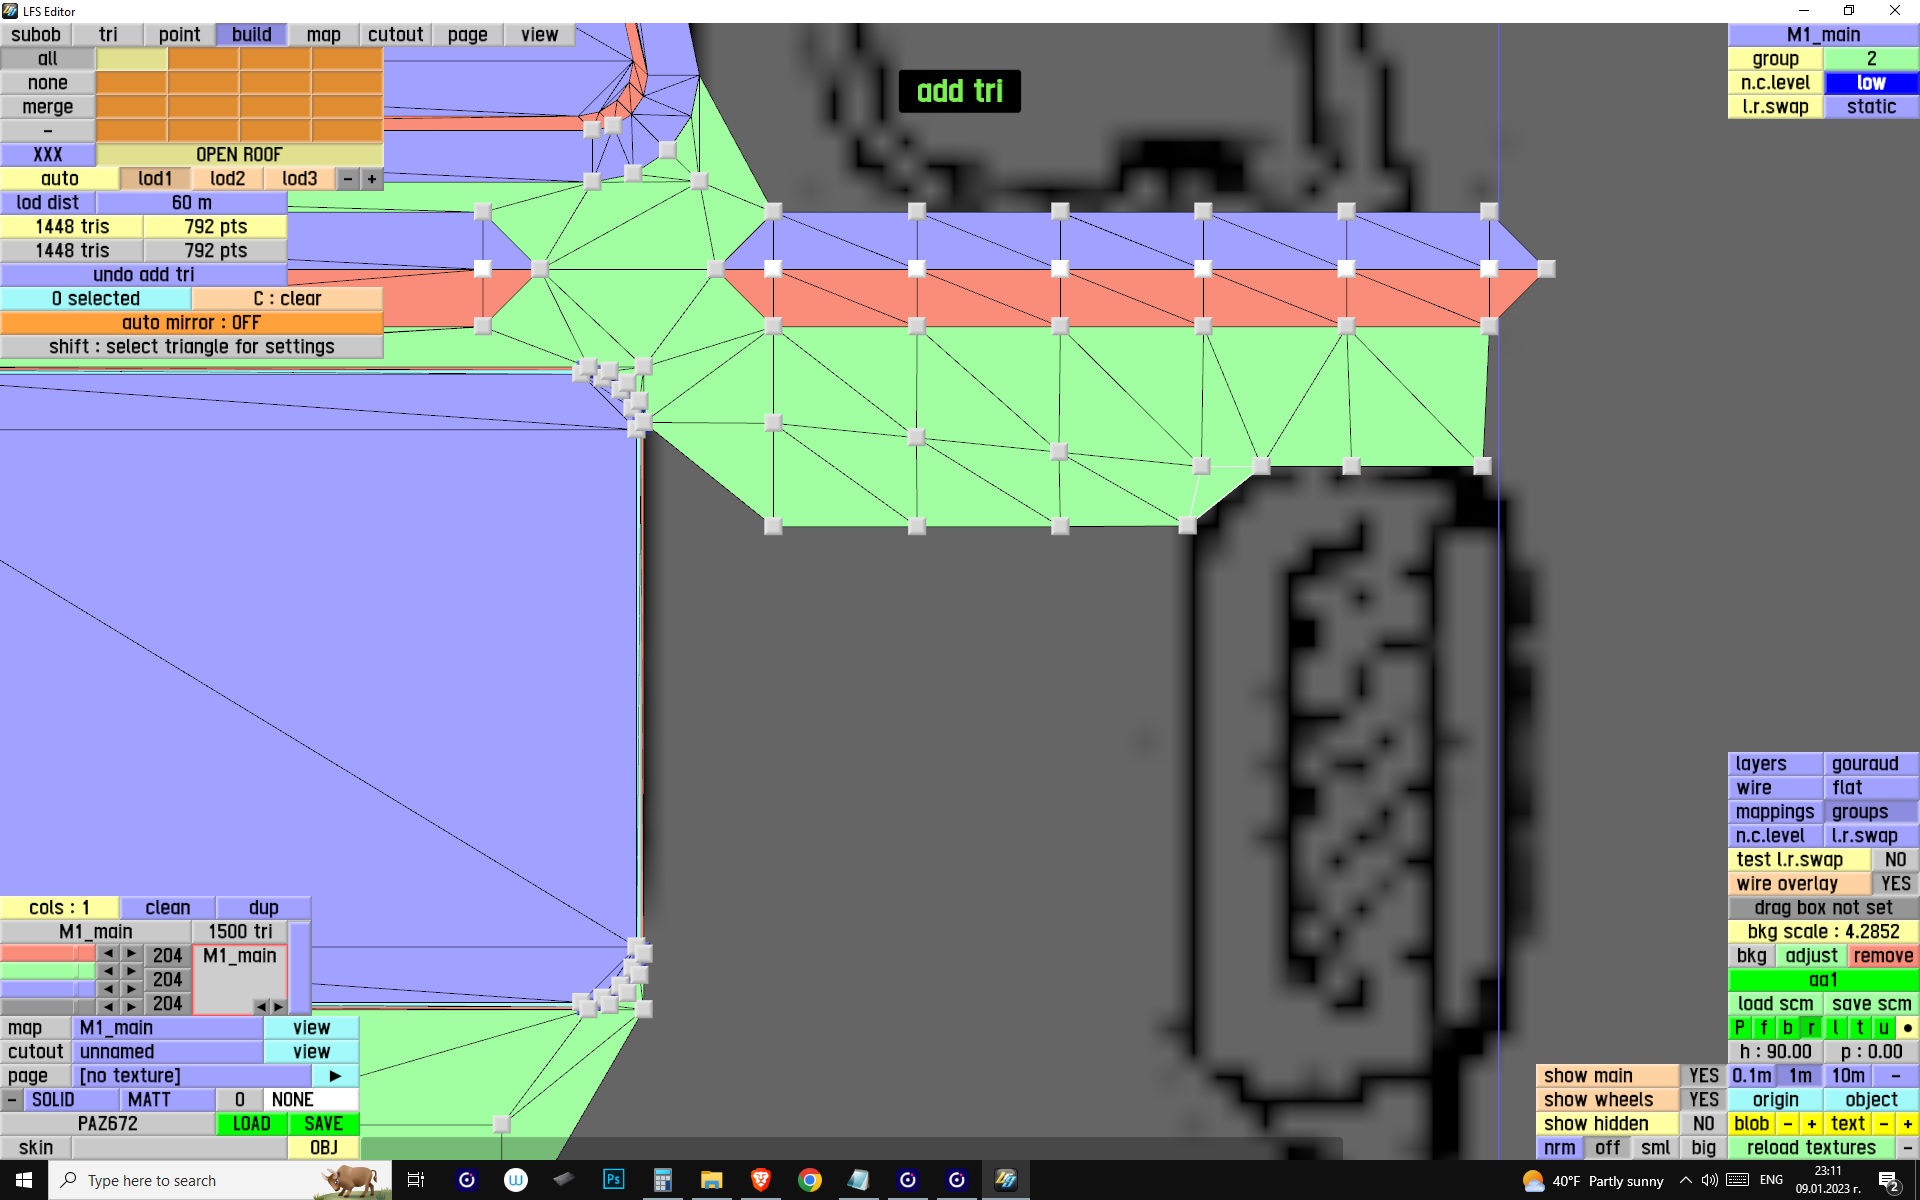Switch to the point tab
The width and height of the screenshot is (1920, 1200).
point(179,34)
